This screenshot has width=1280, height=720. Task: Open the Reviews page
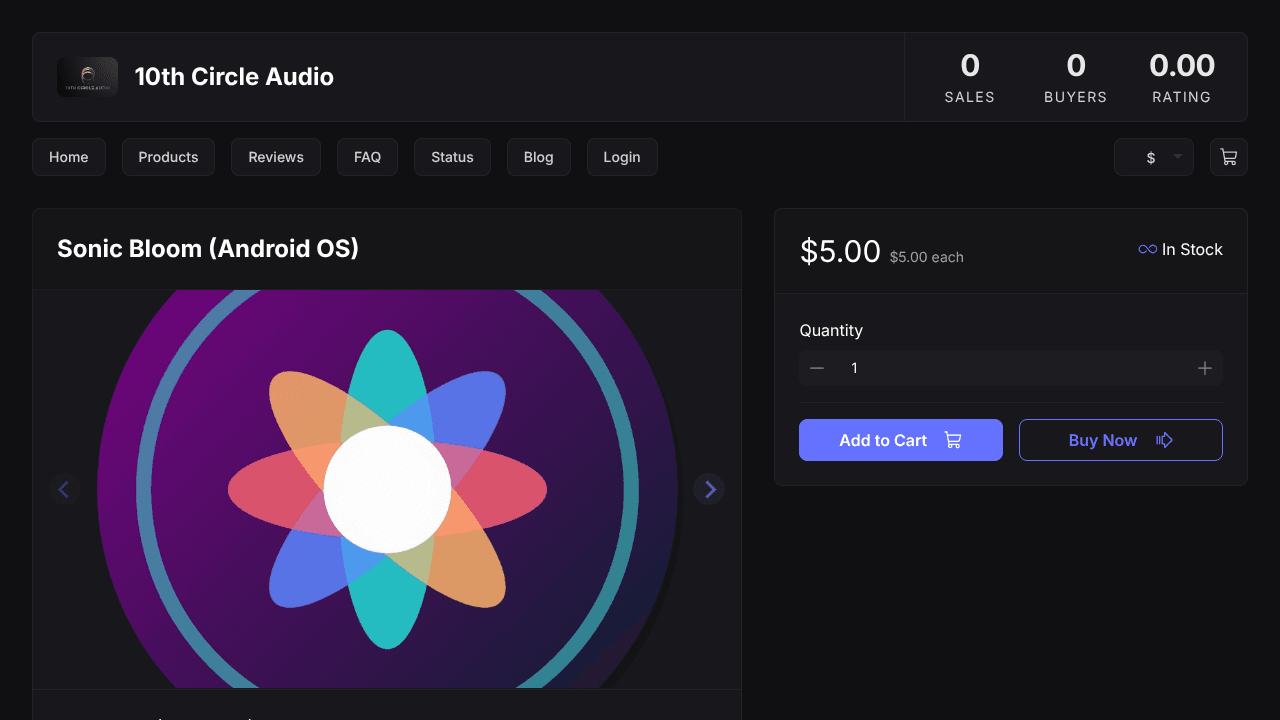pos(276,157)
